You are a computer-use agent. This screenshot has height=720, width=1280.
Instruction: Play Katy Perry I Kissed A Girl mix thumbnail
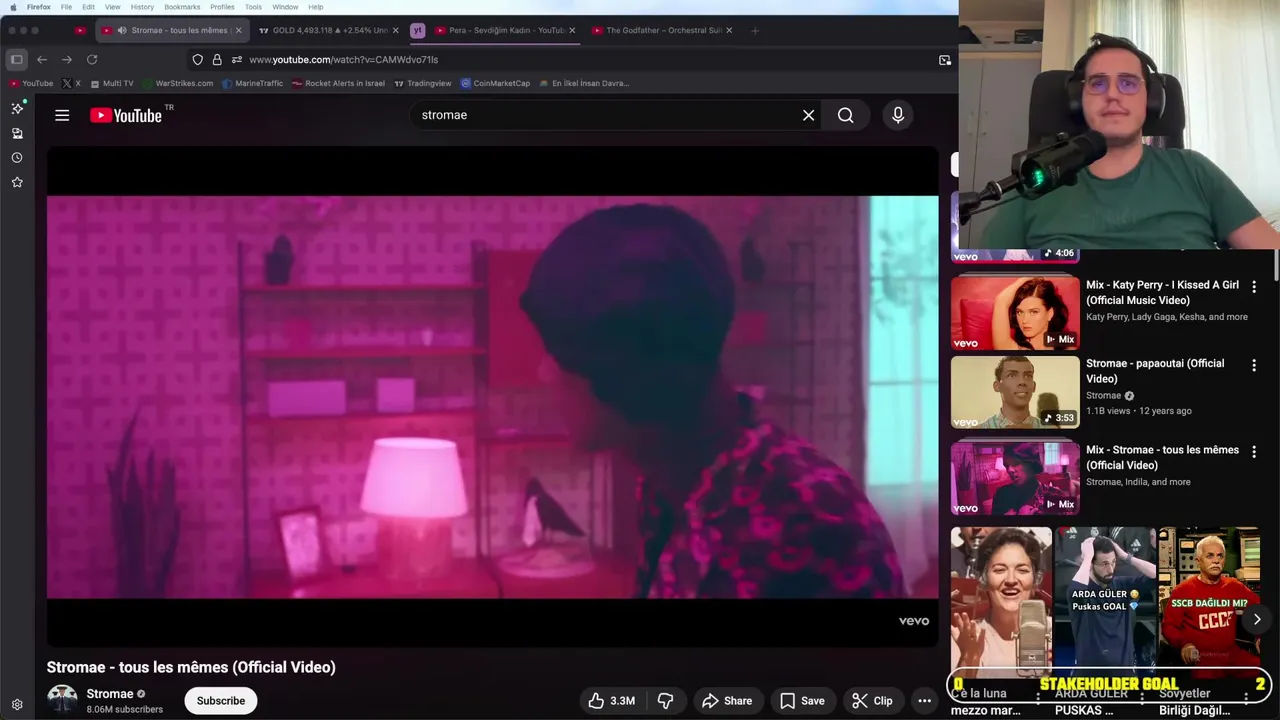[1015, 312]
